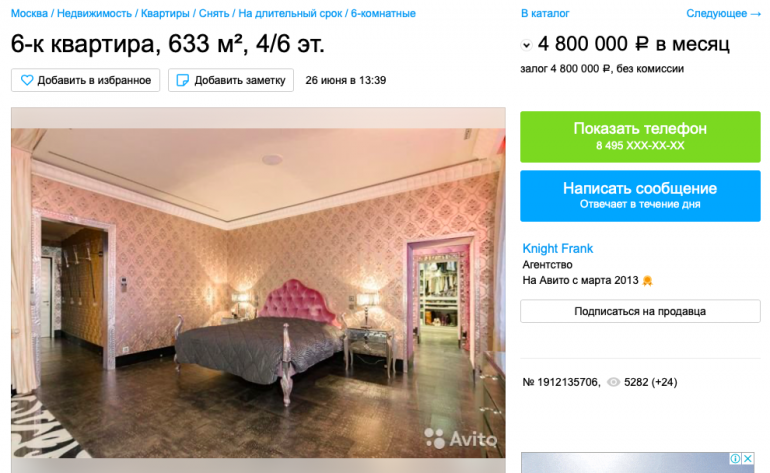Open the Недвижимость breadcrumb
Viewport: 770px width, 473px height.
[94, 14]
